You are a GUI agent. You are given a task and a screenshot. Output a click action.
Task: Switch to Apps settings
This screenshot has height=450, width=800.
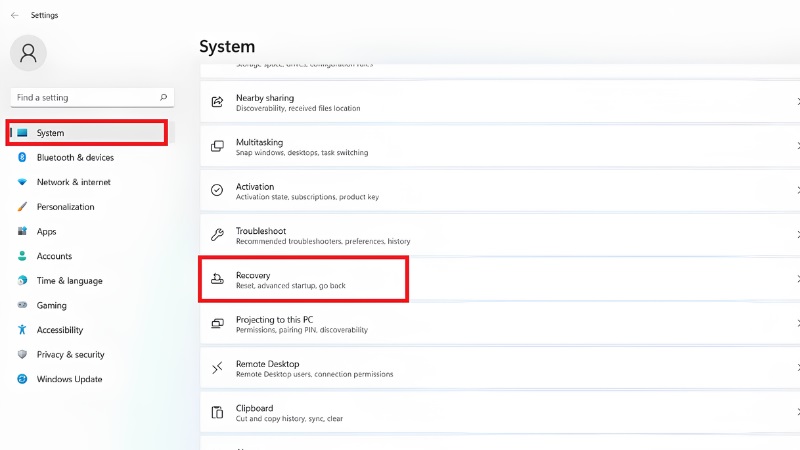[x=46, y=232]
